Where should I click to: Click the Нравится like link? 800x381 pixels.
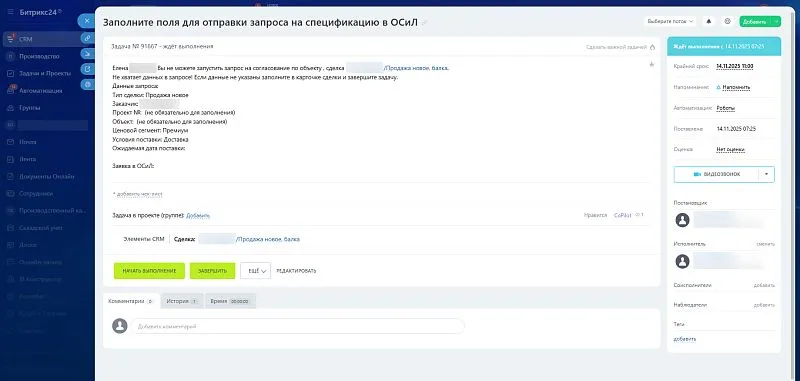[x=595, y=215]
